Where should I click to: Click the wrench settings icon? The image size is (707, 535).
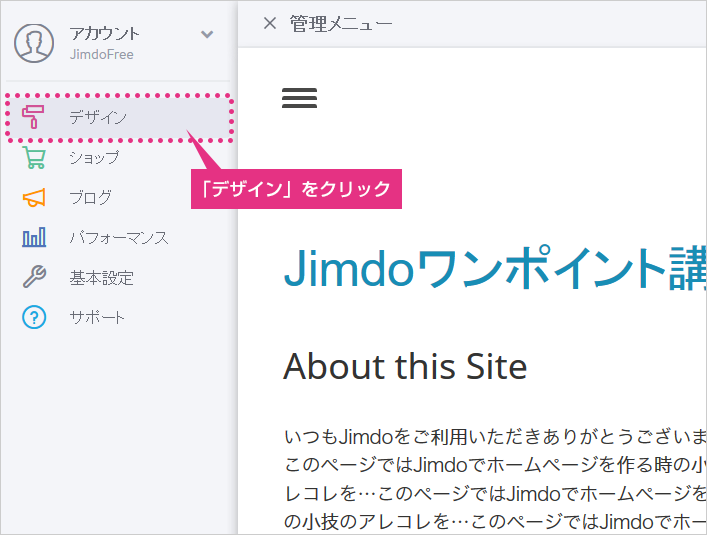[x=34, y=277]
